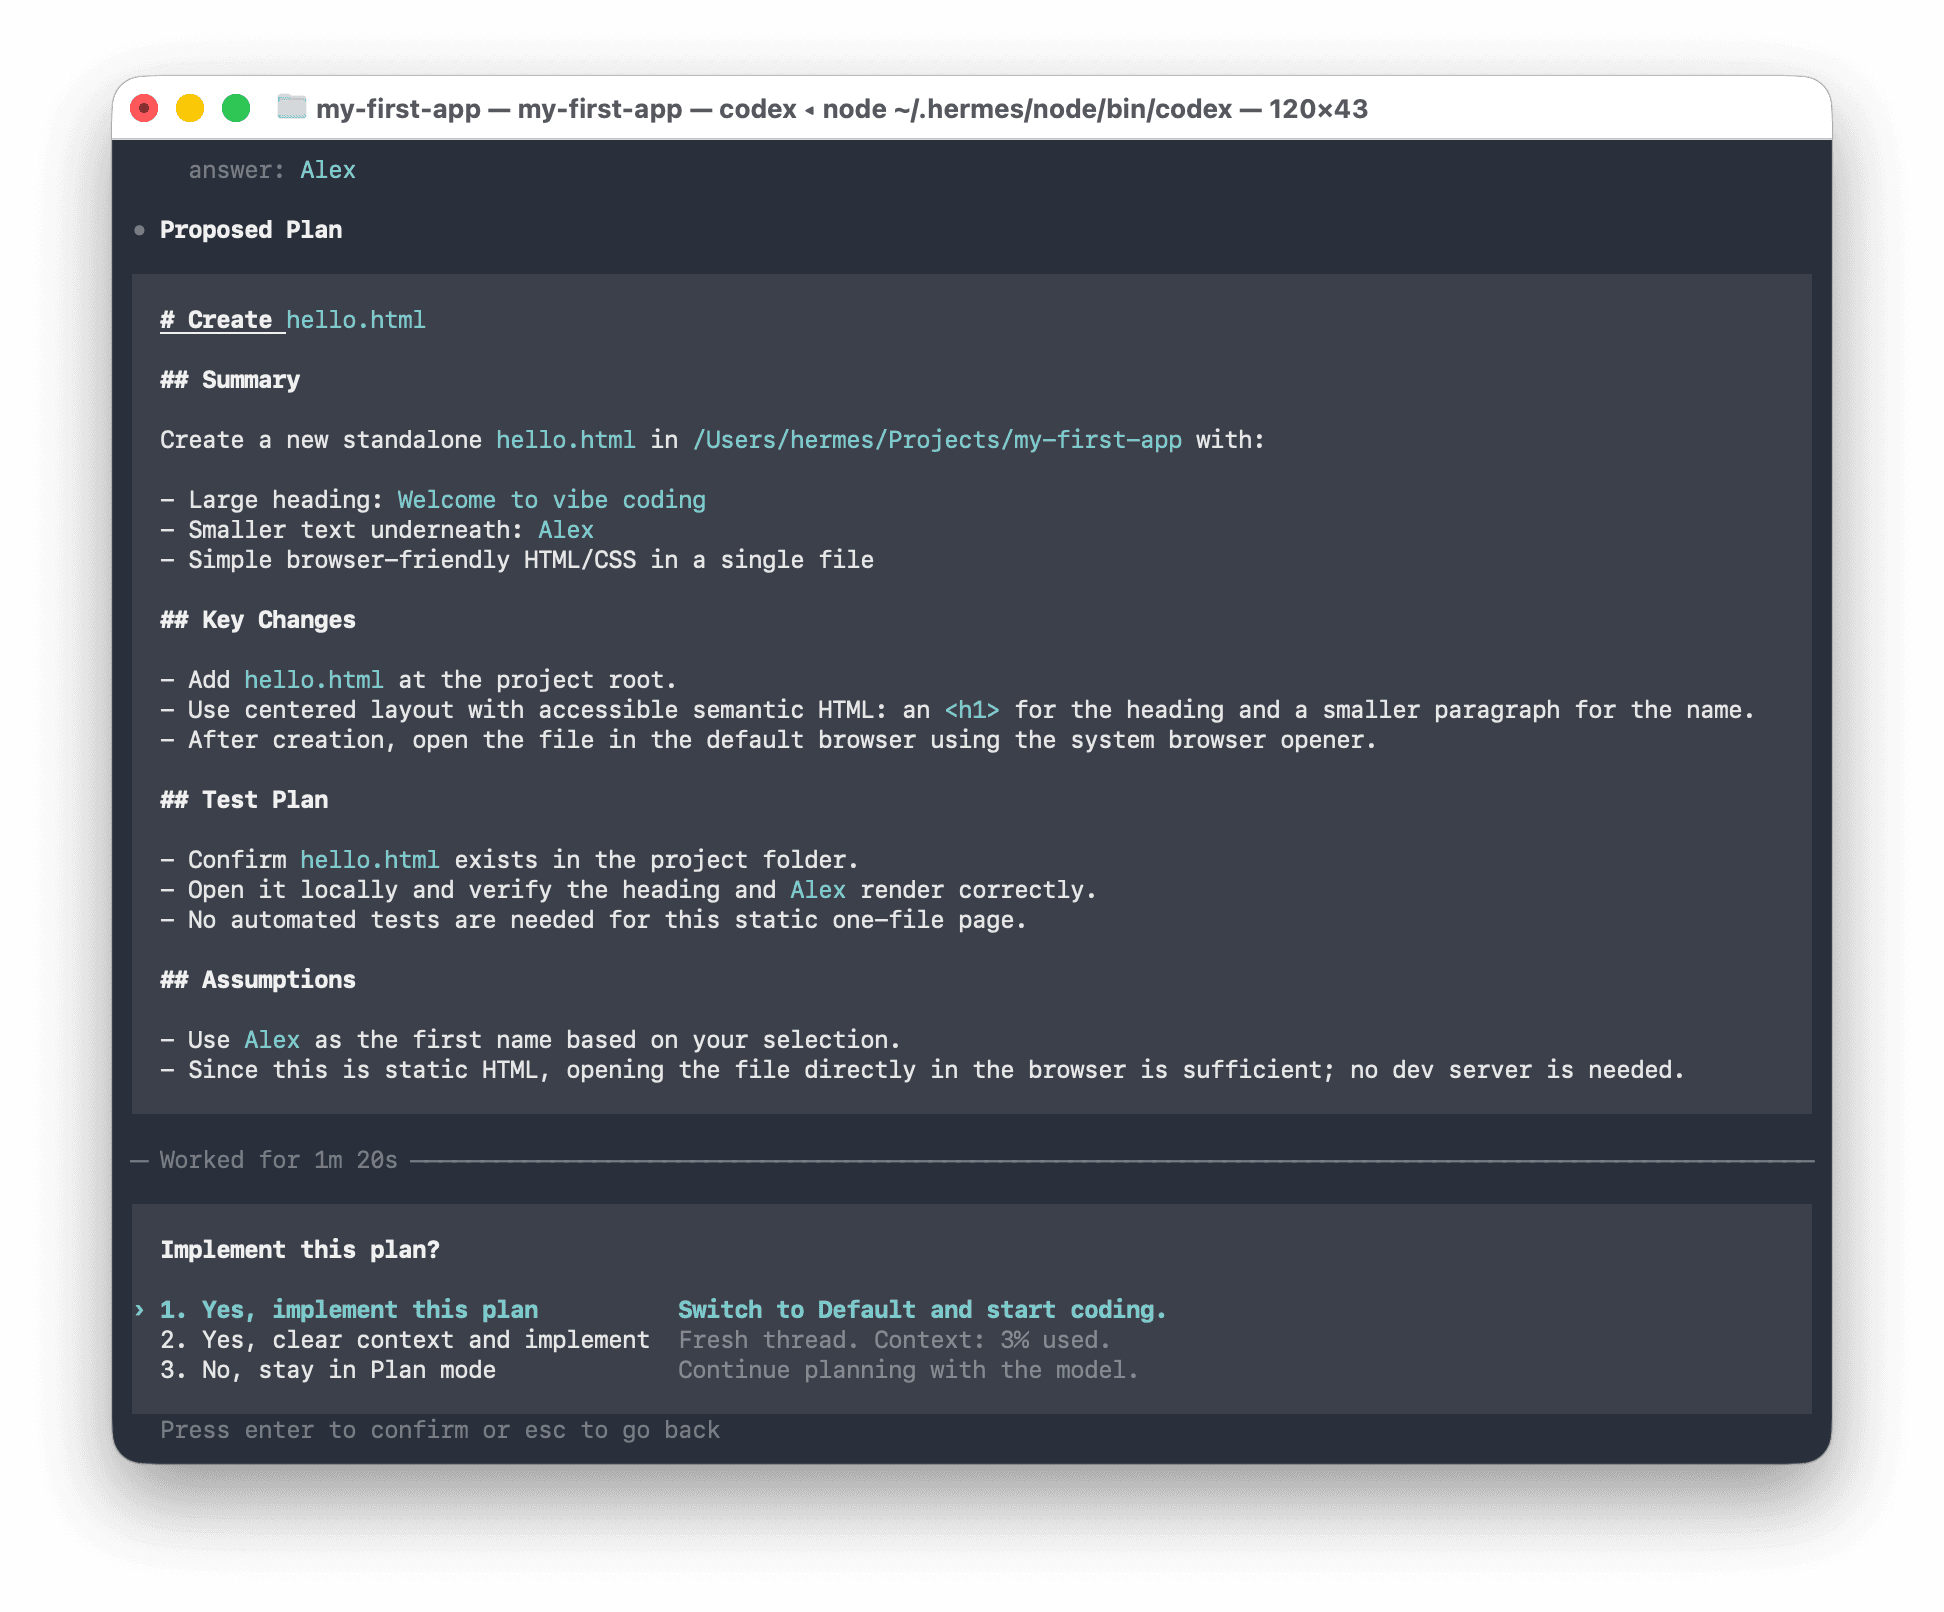Click the /Users/hermes/Projects/my-first-app path
The height and width of the screenshot is (1612, 1944).
[937, 440]
